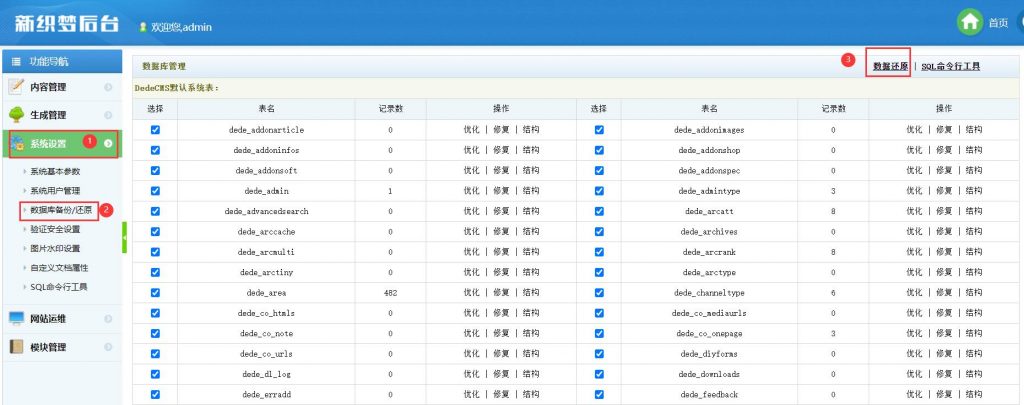Collapse sidebar using the green handle

point(125,238)
